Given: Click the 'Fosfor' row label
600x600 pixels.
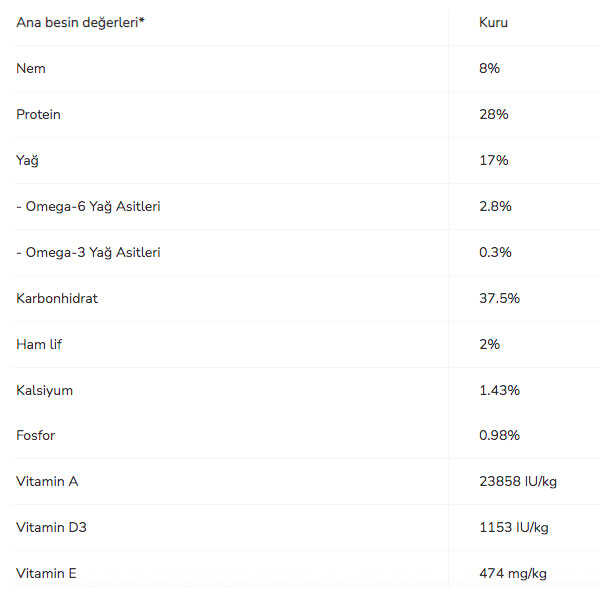Looking at the screenshot, I should click(x=37, y=435).
